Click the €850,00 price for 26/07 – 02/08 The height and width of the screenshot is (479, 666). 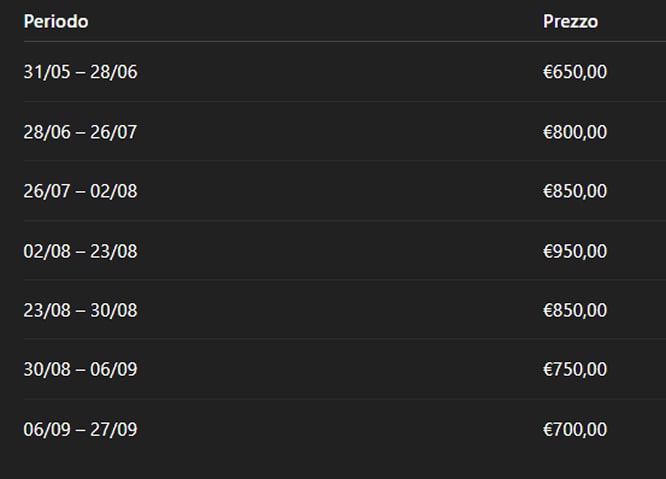point(574,191)
